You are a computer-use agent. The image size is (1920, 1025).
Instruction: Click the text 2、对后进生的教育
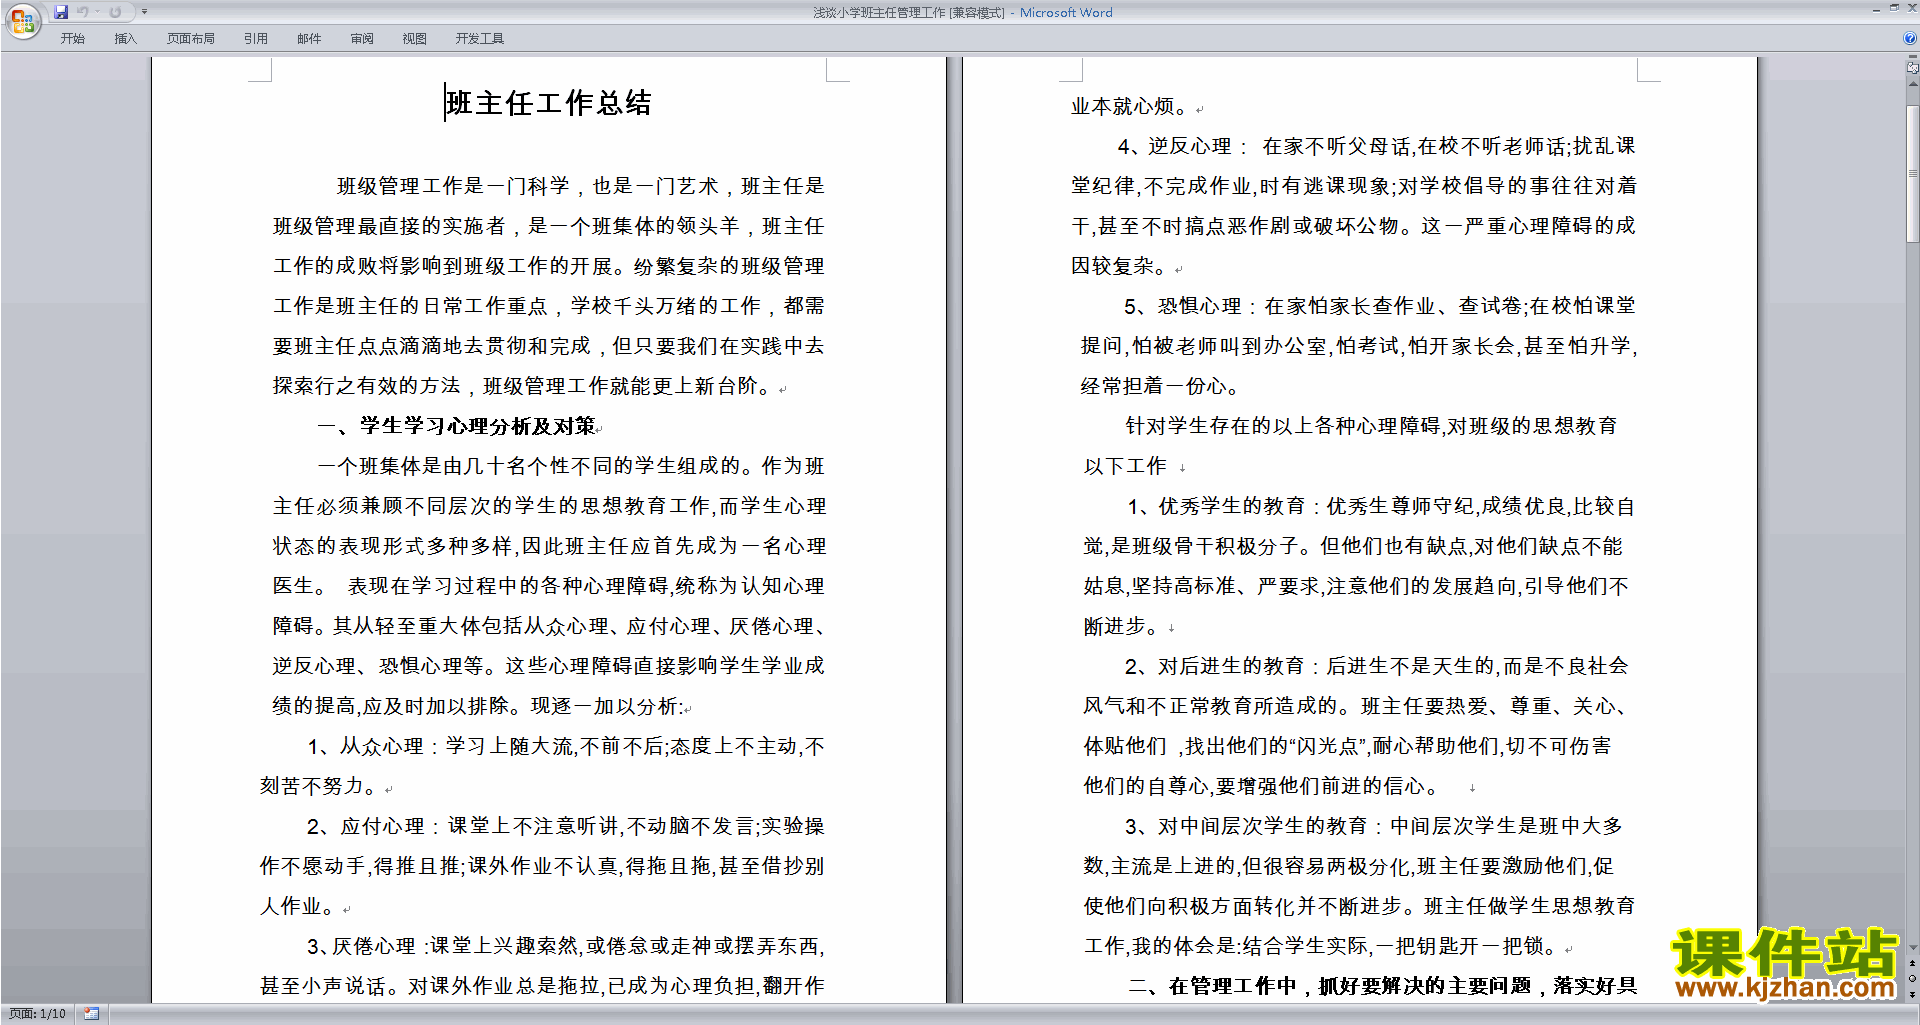(1215, 666)
